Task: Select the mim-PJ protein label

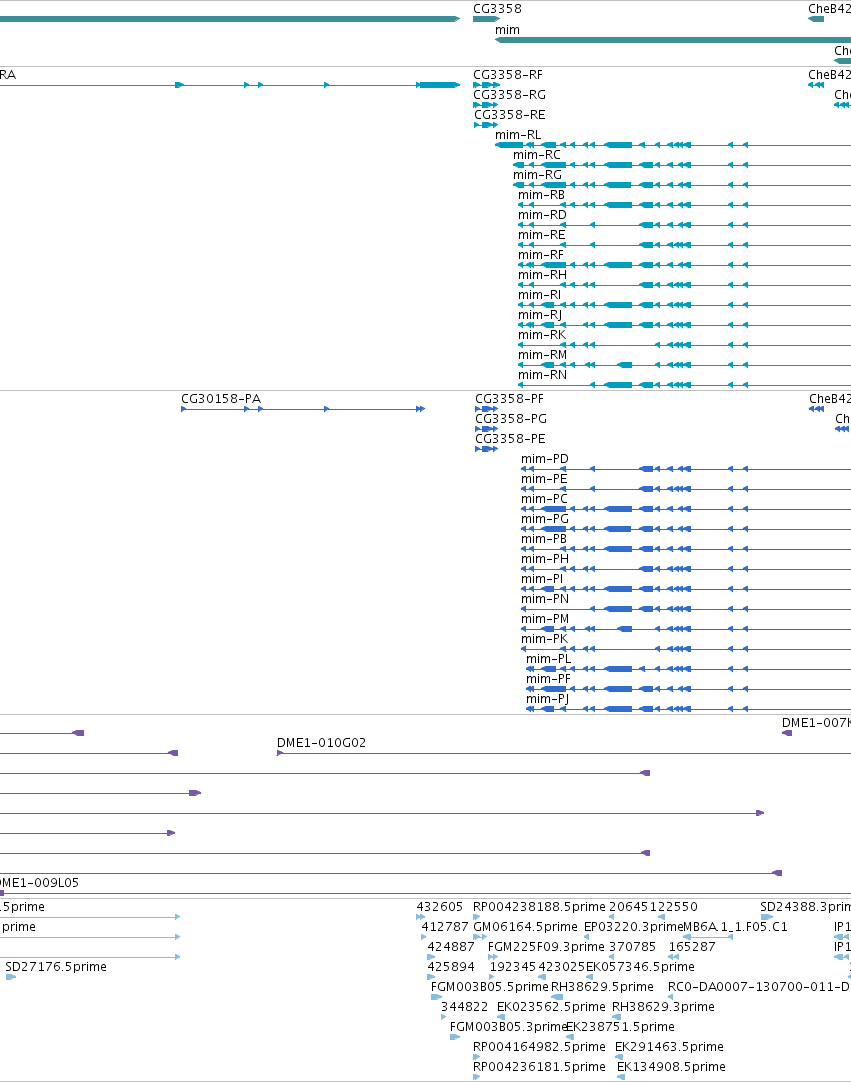Action: tap(547, 699)
